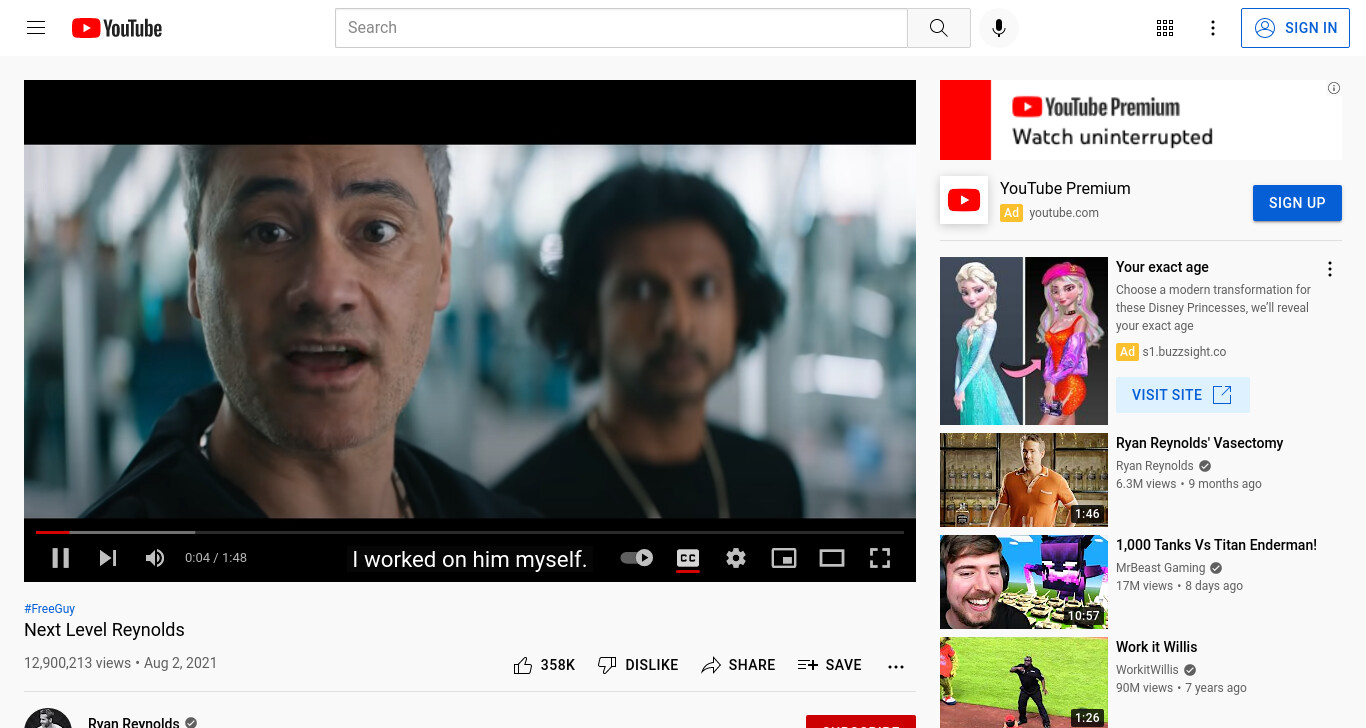This screenshot has height=728, width=1366.
Task: Toggle closed captions off
Action: click(x=688, y=558)
